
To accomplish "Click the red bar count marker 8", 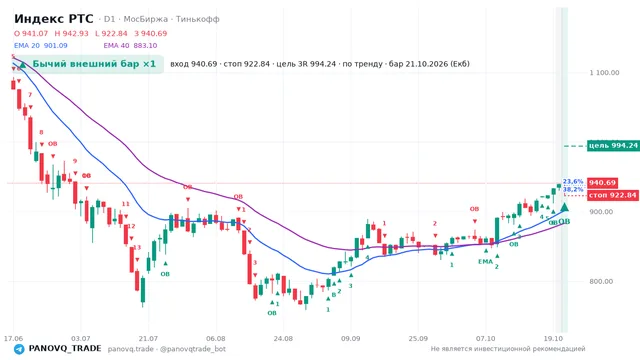I will click(x=41, y=132).
